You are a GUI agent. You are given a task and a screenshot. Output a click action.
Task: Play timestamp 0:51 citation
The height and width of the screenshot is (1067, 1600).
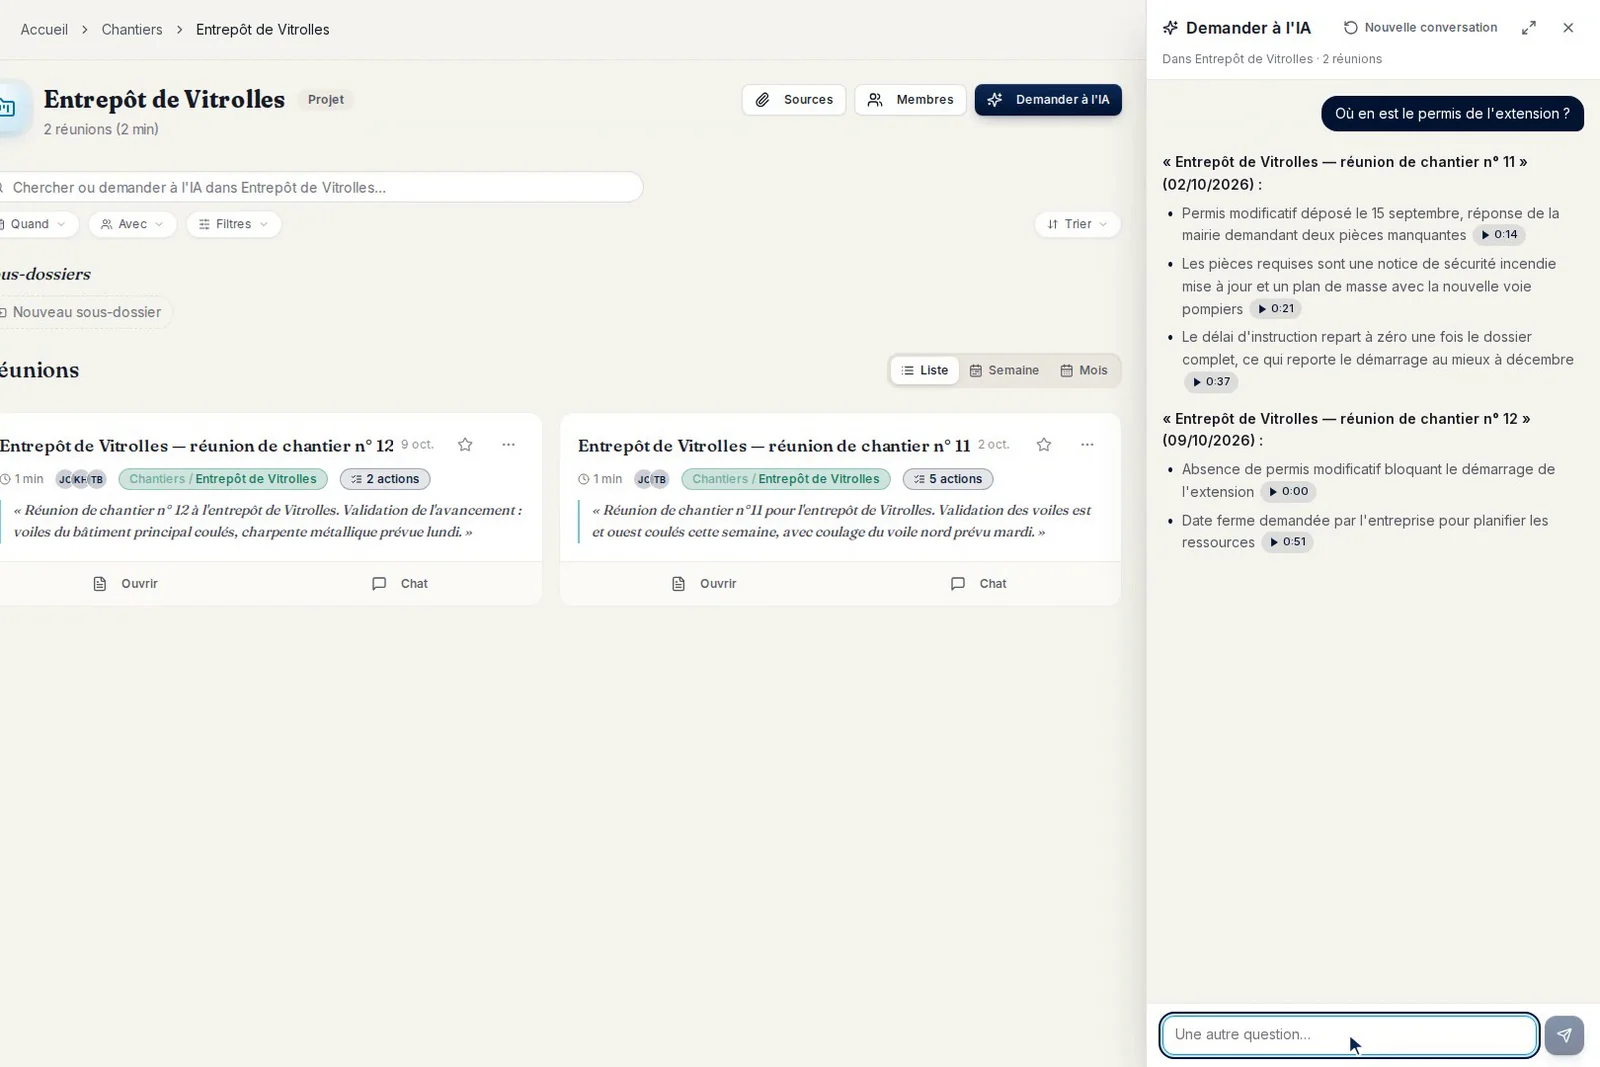coord(1287,542)
